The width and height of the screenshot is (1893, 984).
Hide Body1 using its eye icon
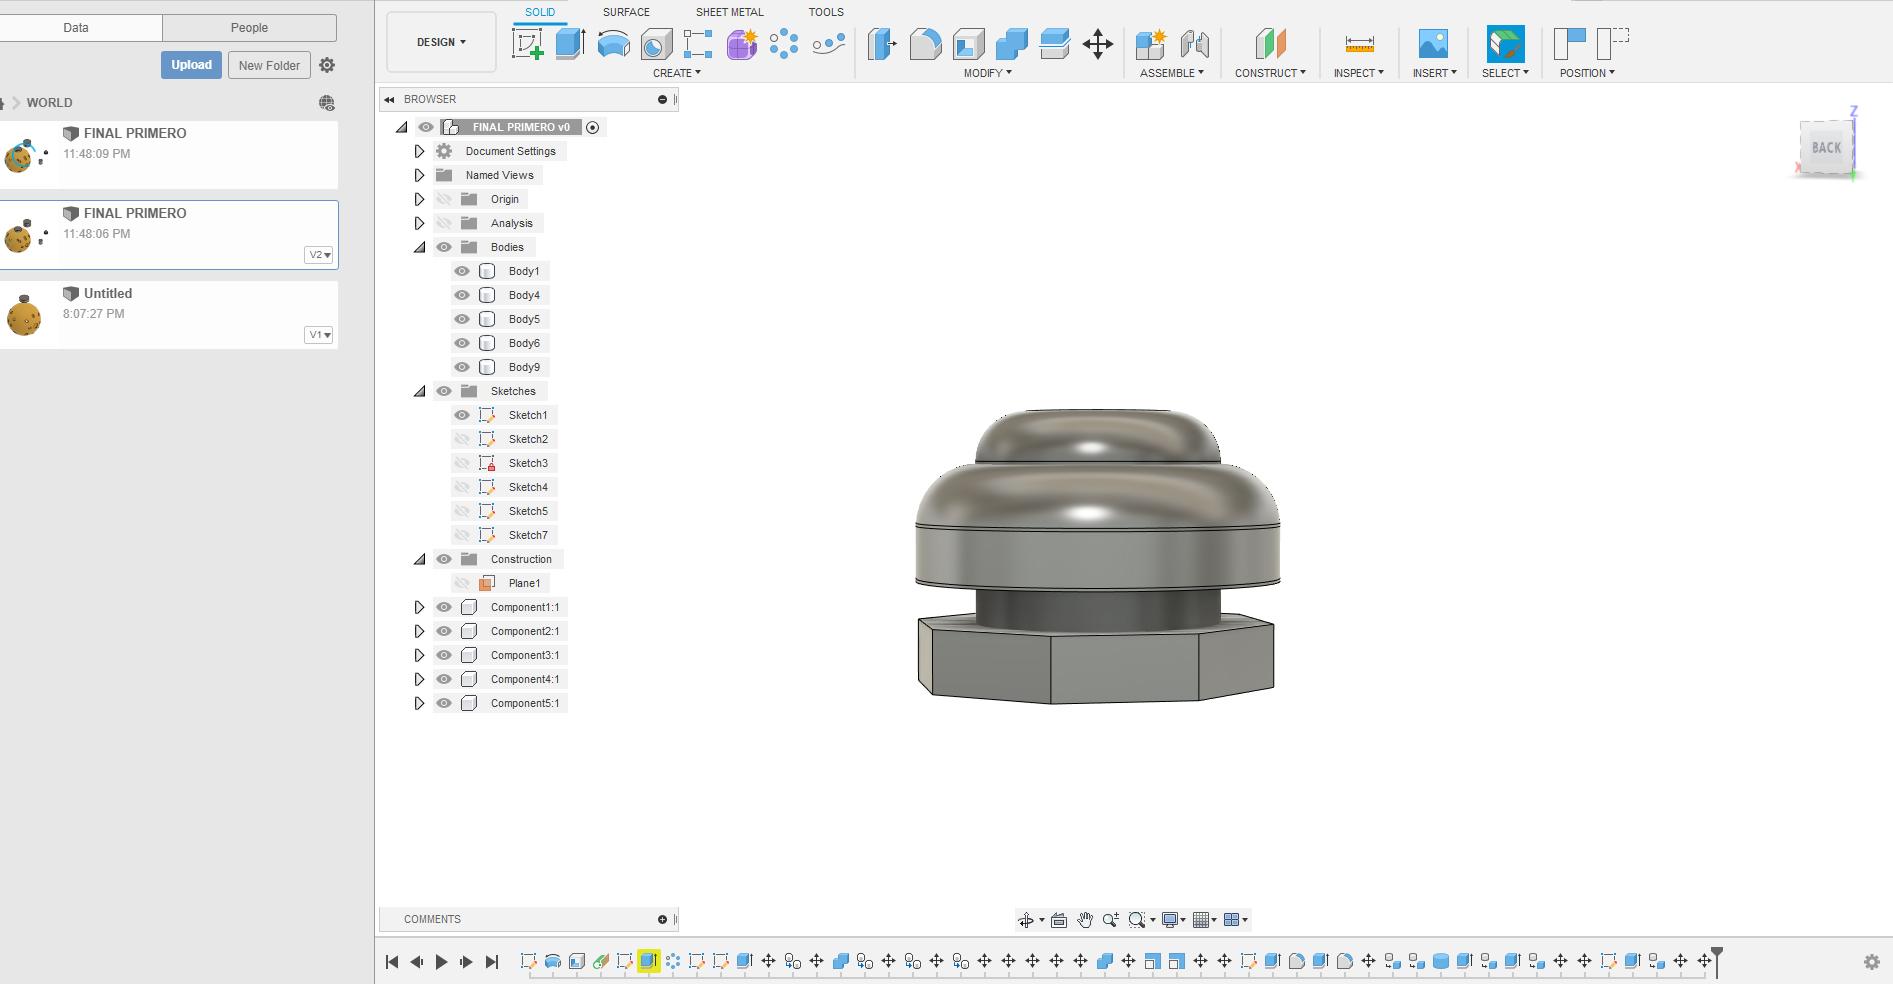462,271
